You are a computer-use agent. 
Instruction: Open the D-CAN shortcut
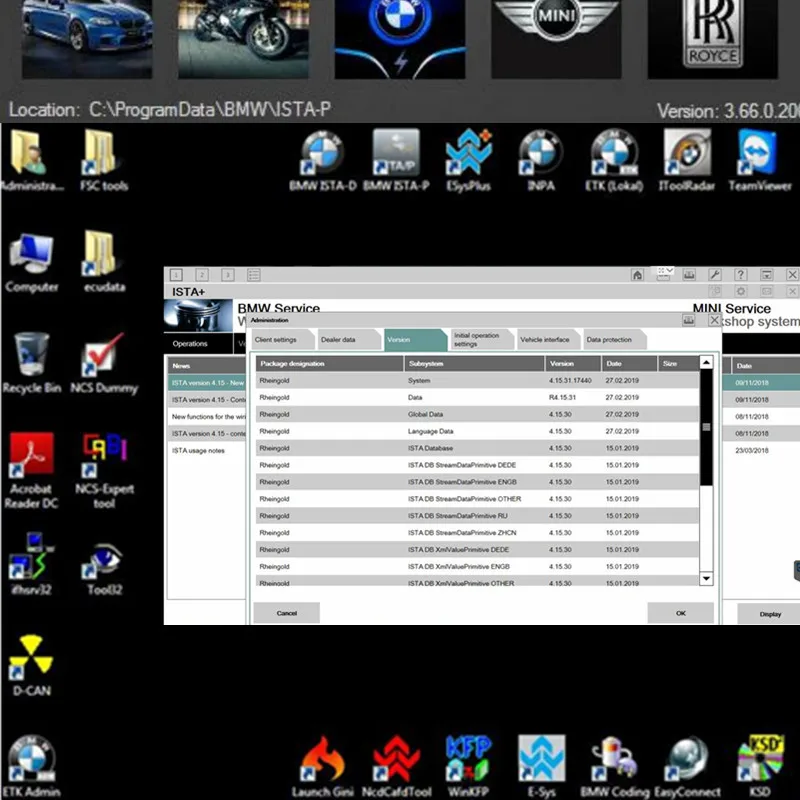32,666
